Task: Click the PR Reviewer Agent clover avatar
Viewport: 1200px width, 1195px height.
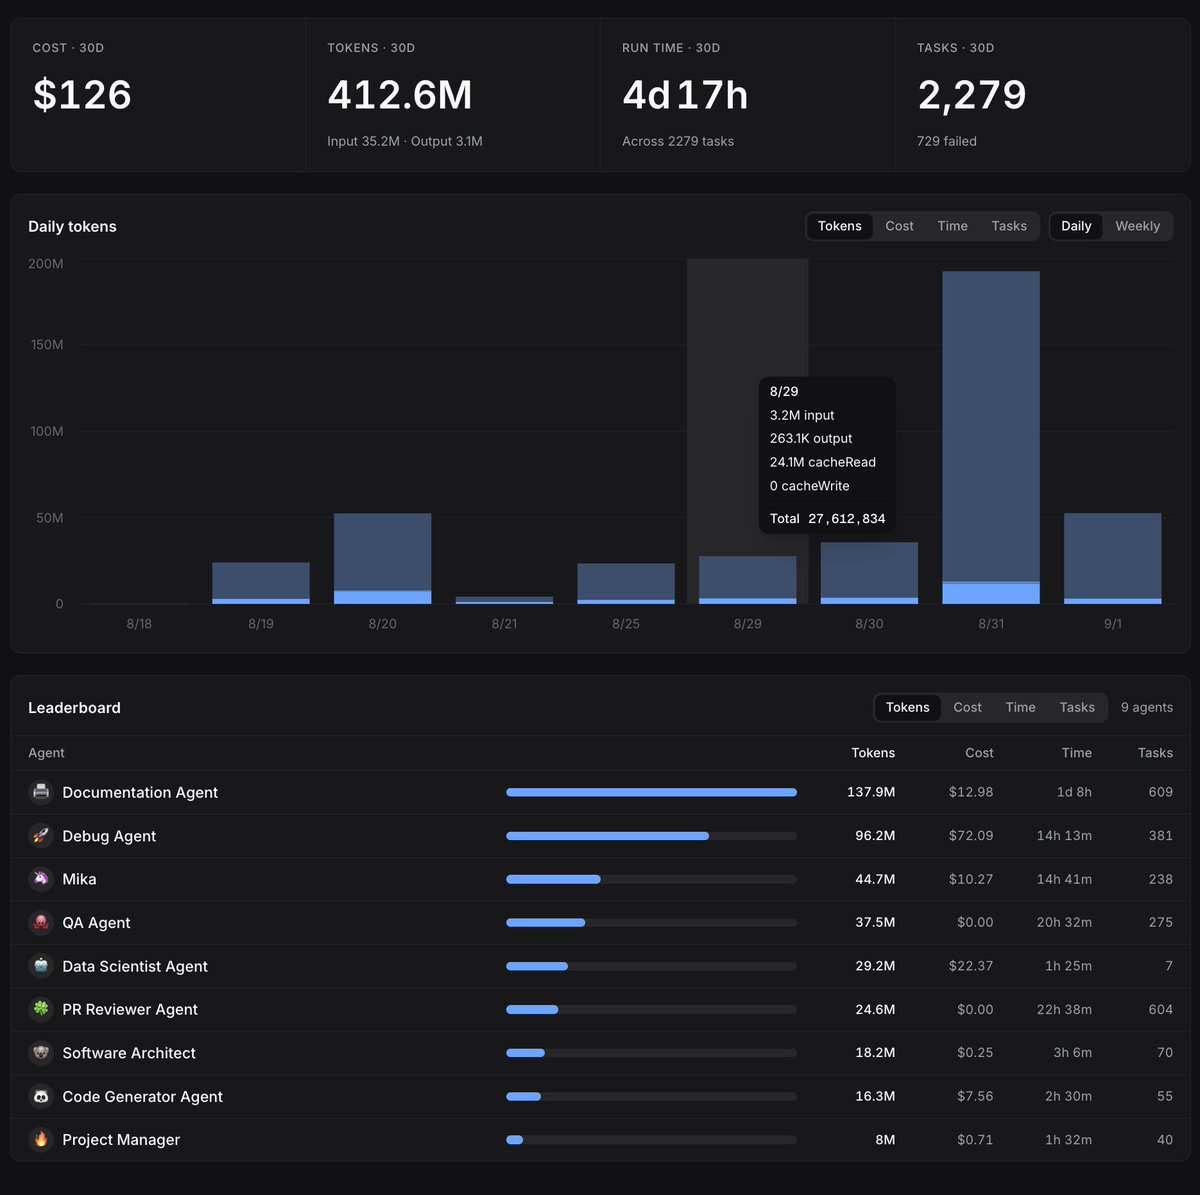Action: 41,1010
